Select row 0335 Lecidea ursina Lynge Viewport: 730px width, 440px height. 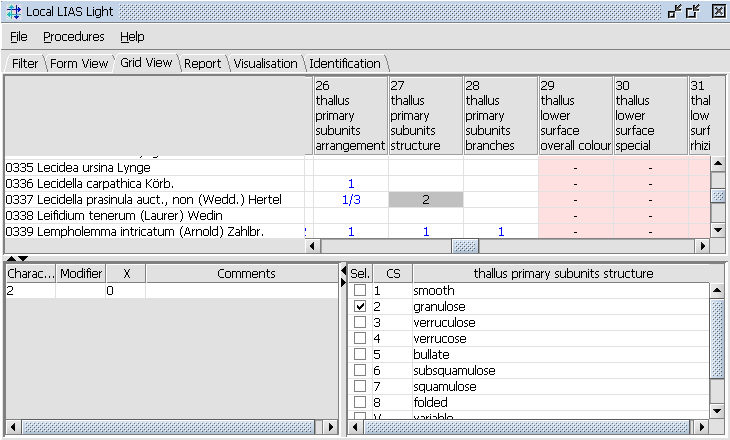click(155, 168)
